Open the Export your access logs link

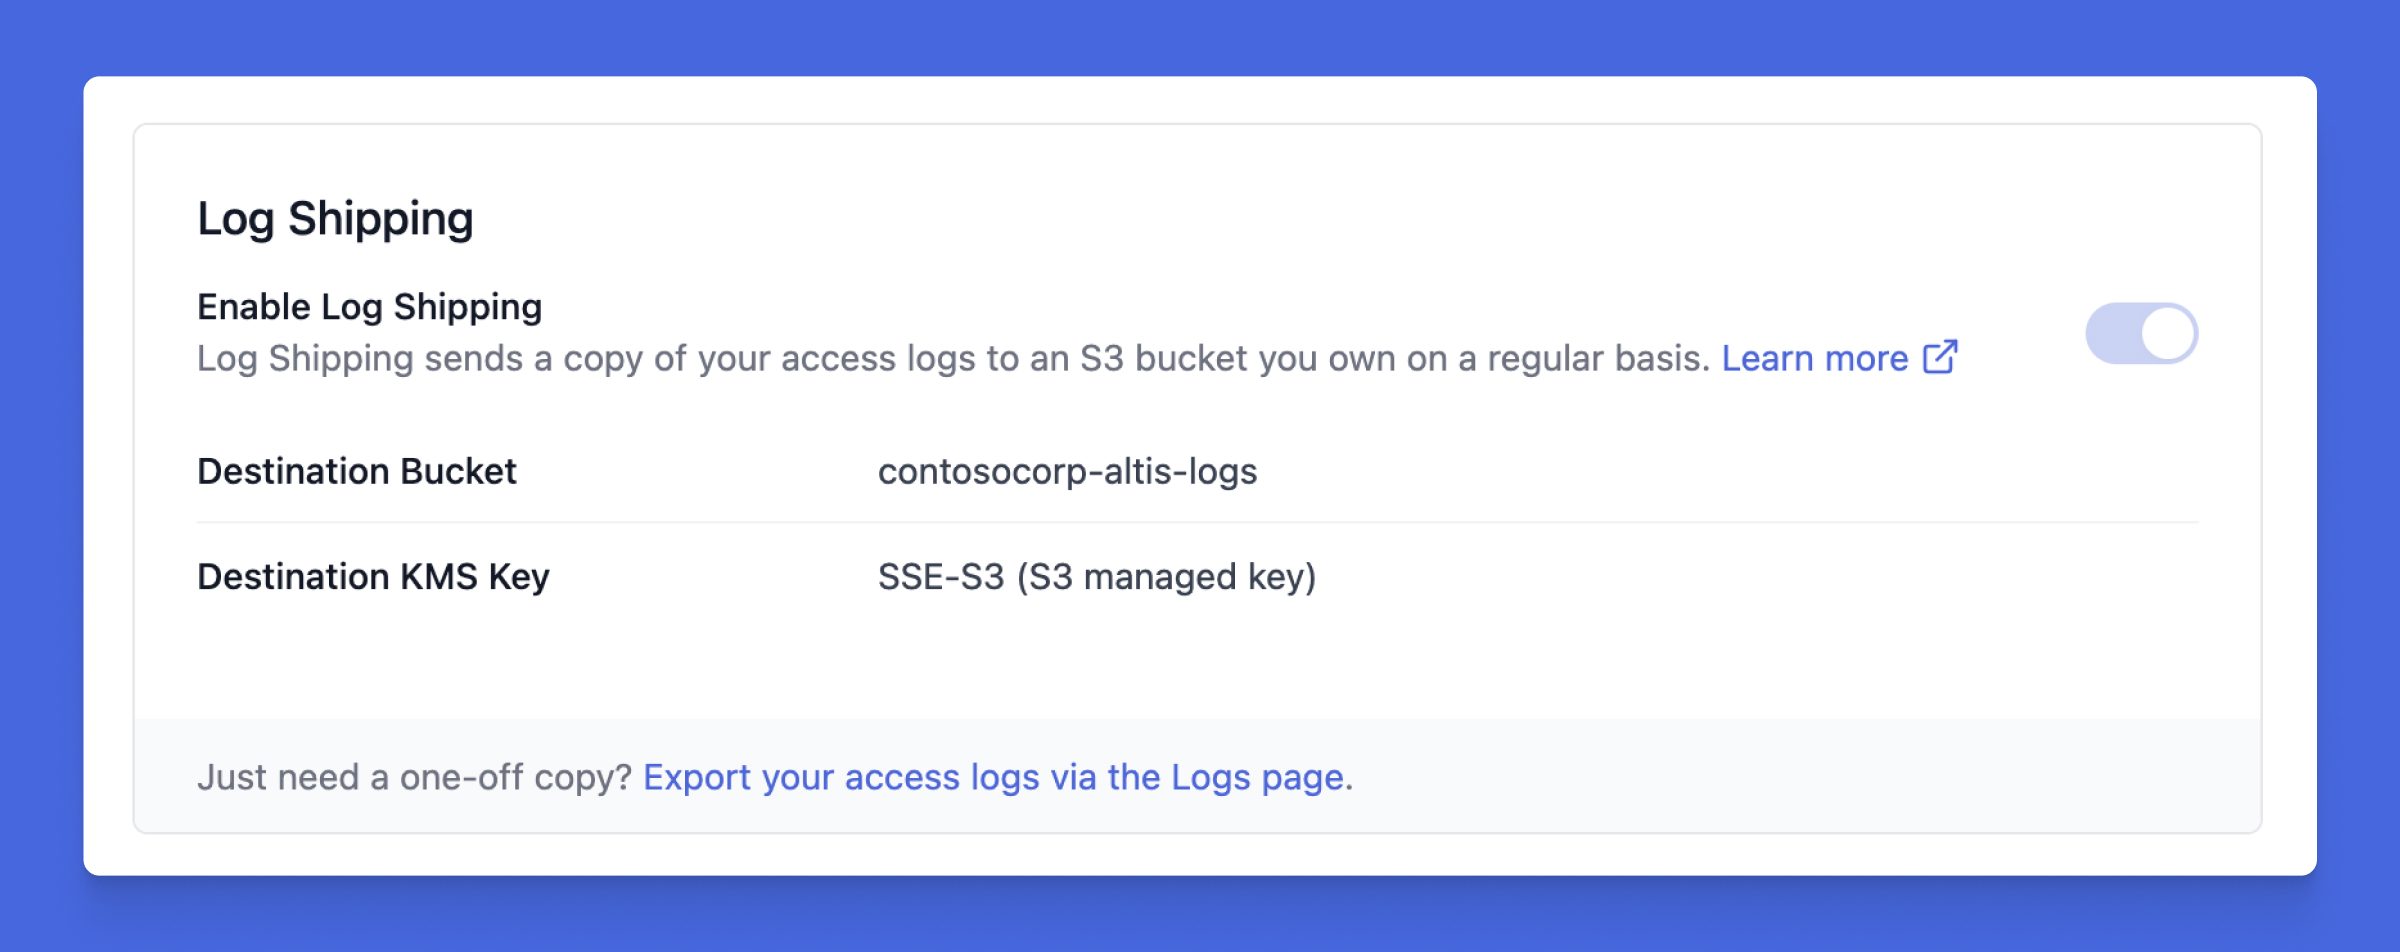tap(996, 777)
